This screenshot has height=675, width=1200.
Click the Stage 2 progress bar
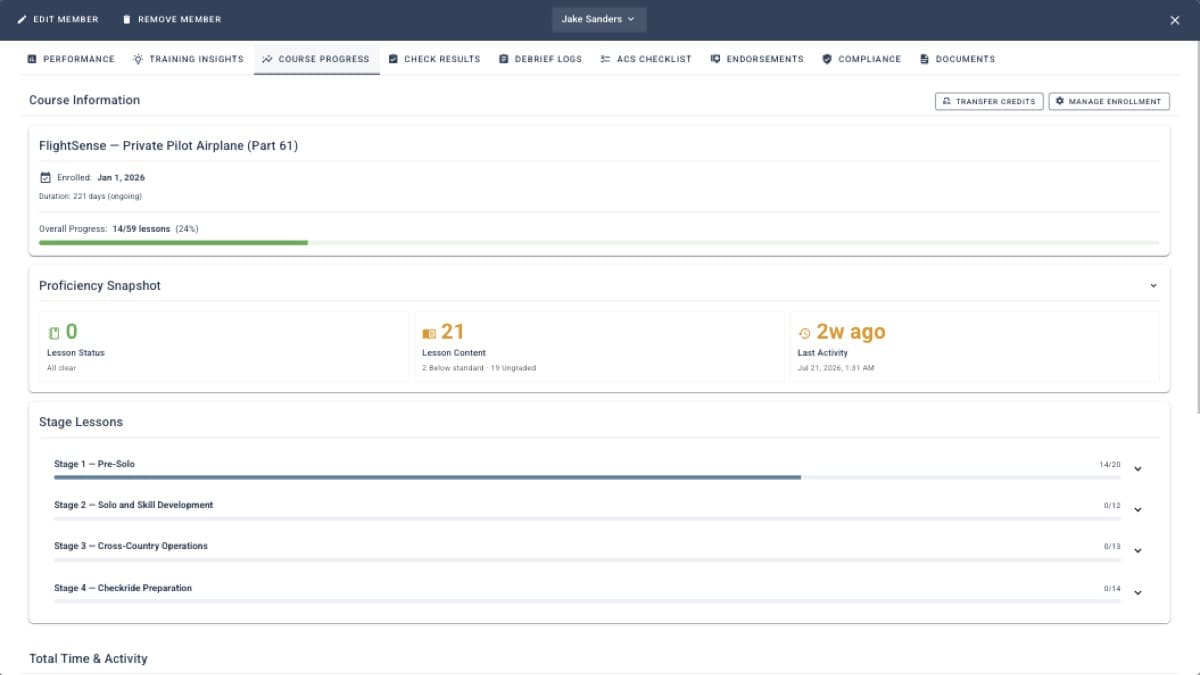pos(587,518)
